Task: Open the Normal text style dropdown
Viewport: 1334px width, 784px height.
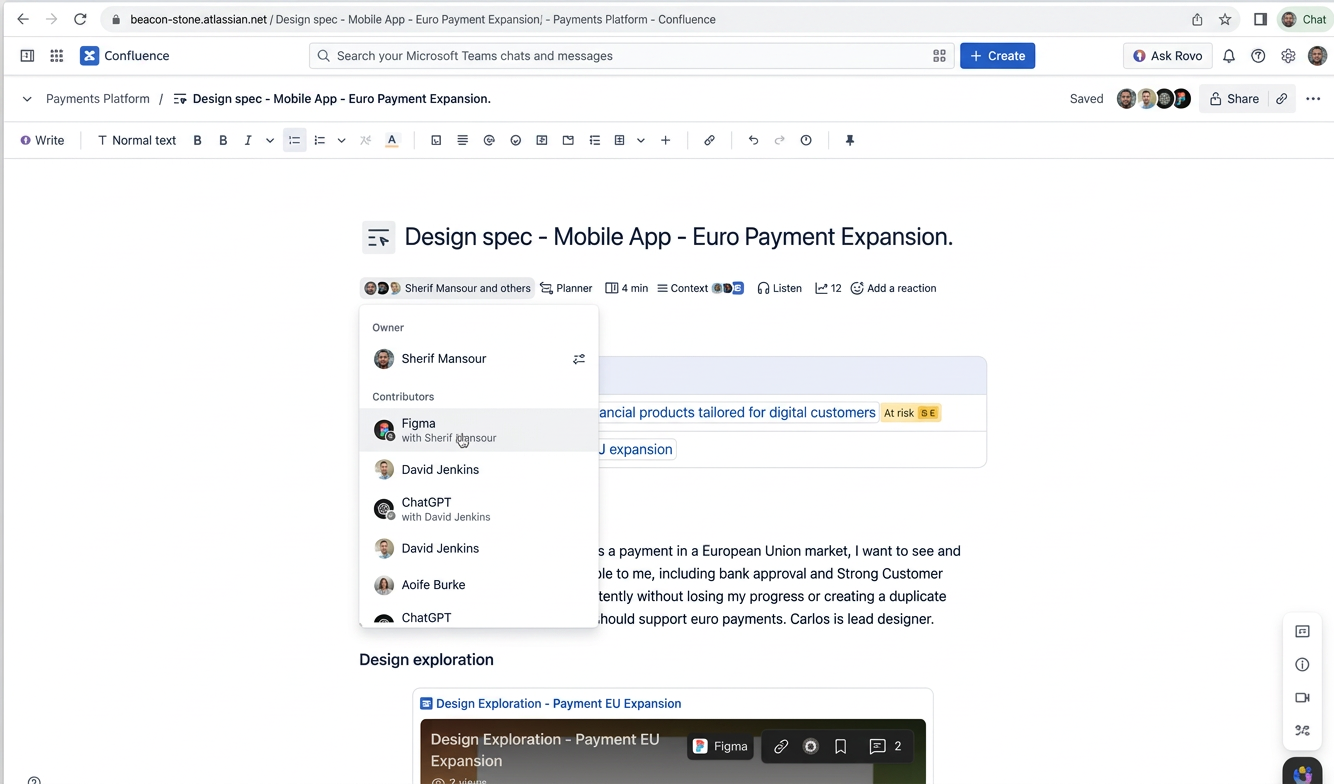Action: pyautogui.click(x=137, y=141)
